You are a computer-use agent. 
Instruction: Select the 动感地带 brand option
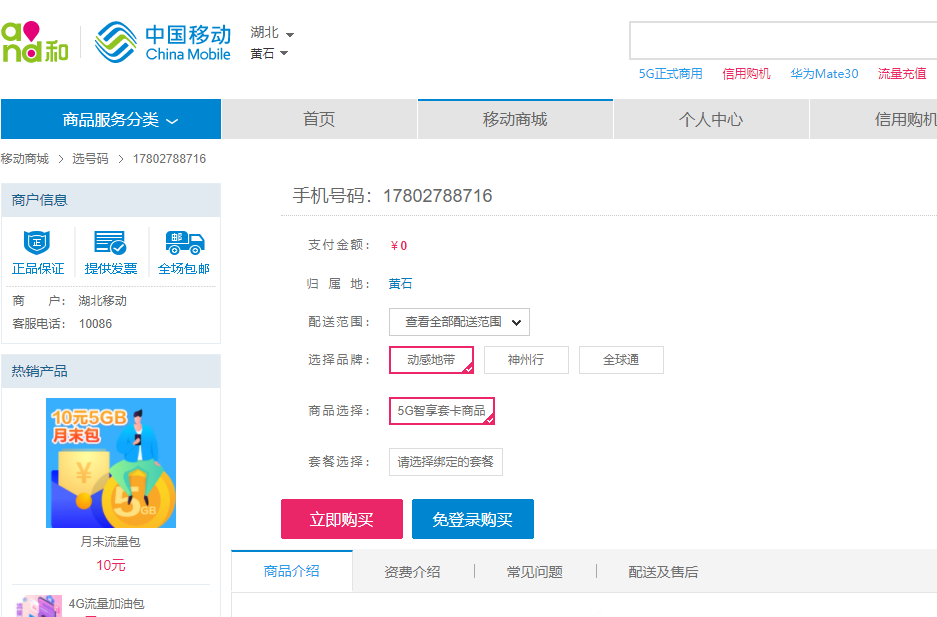431,360
